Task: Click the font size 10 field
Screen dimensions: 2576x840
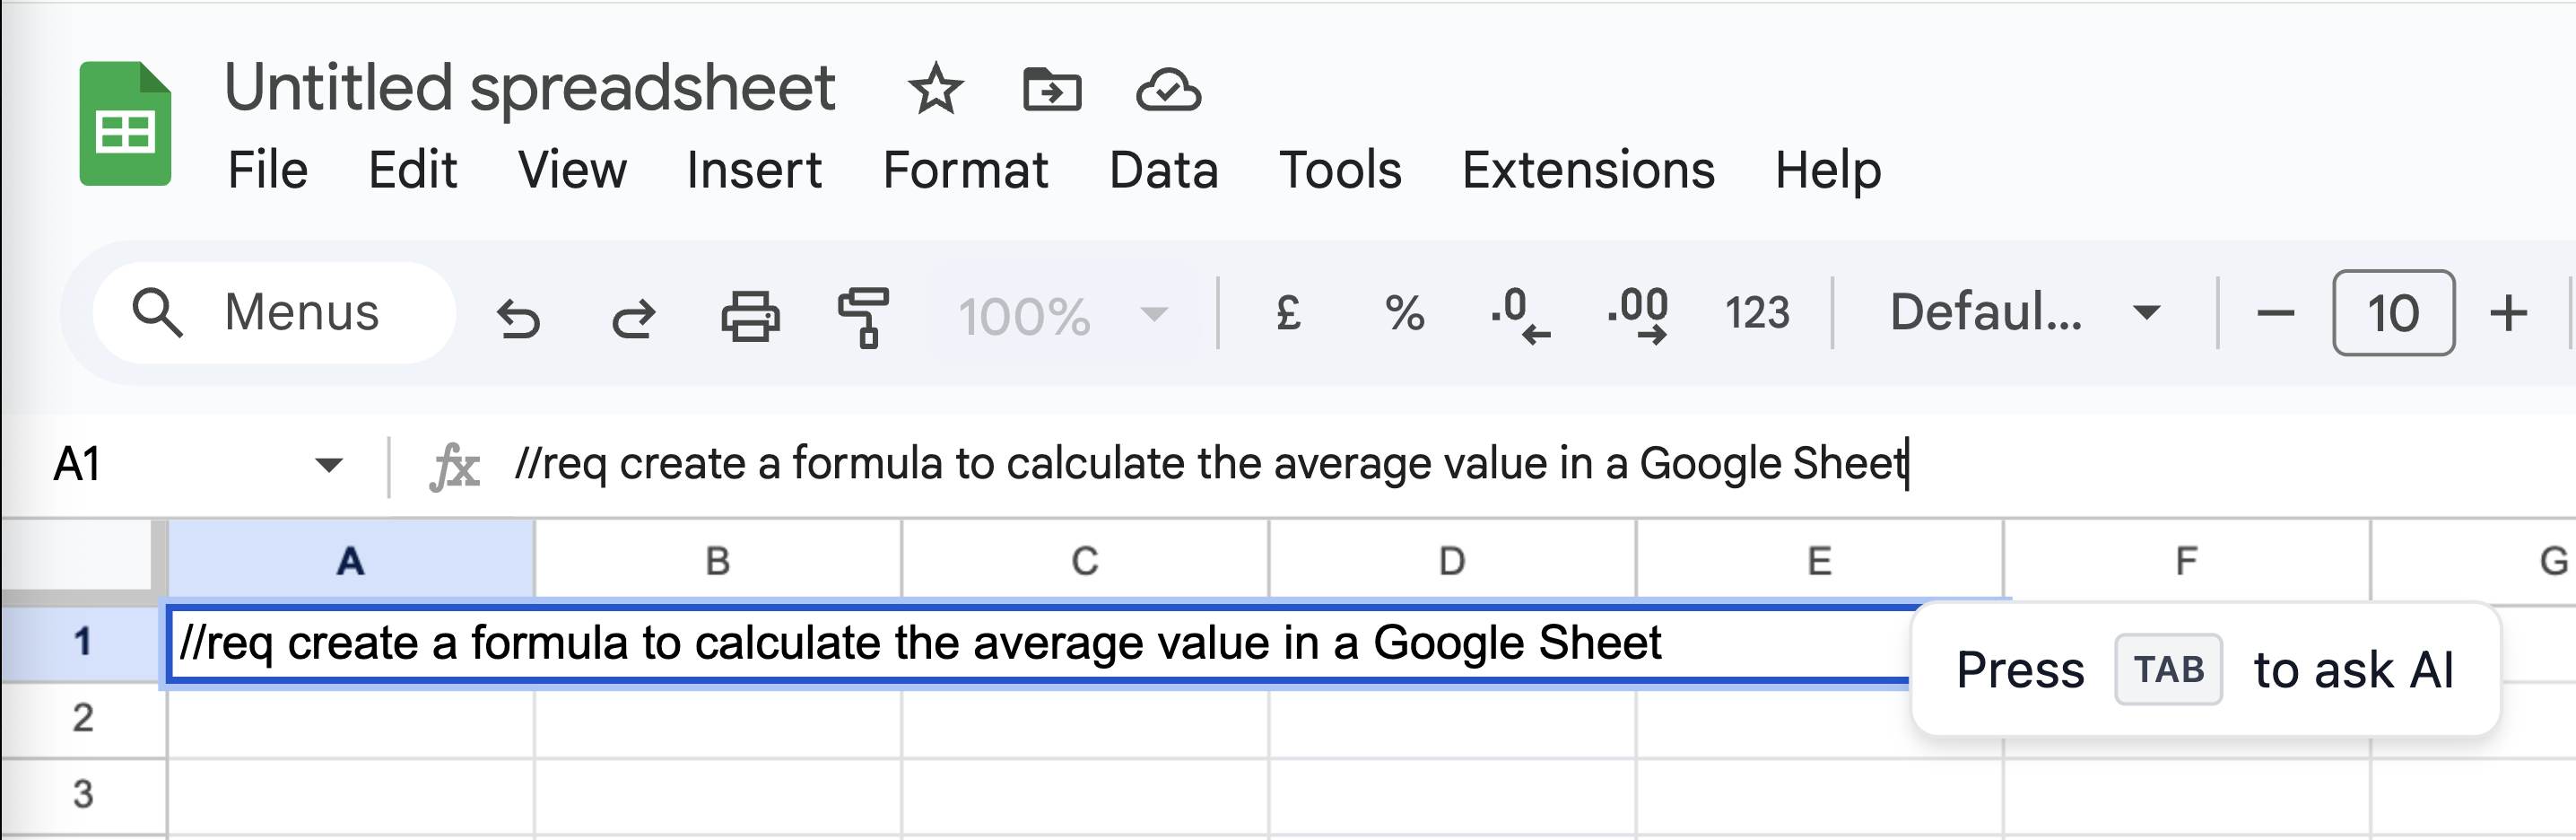Action: coord(2393,313)
